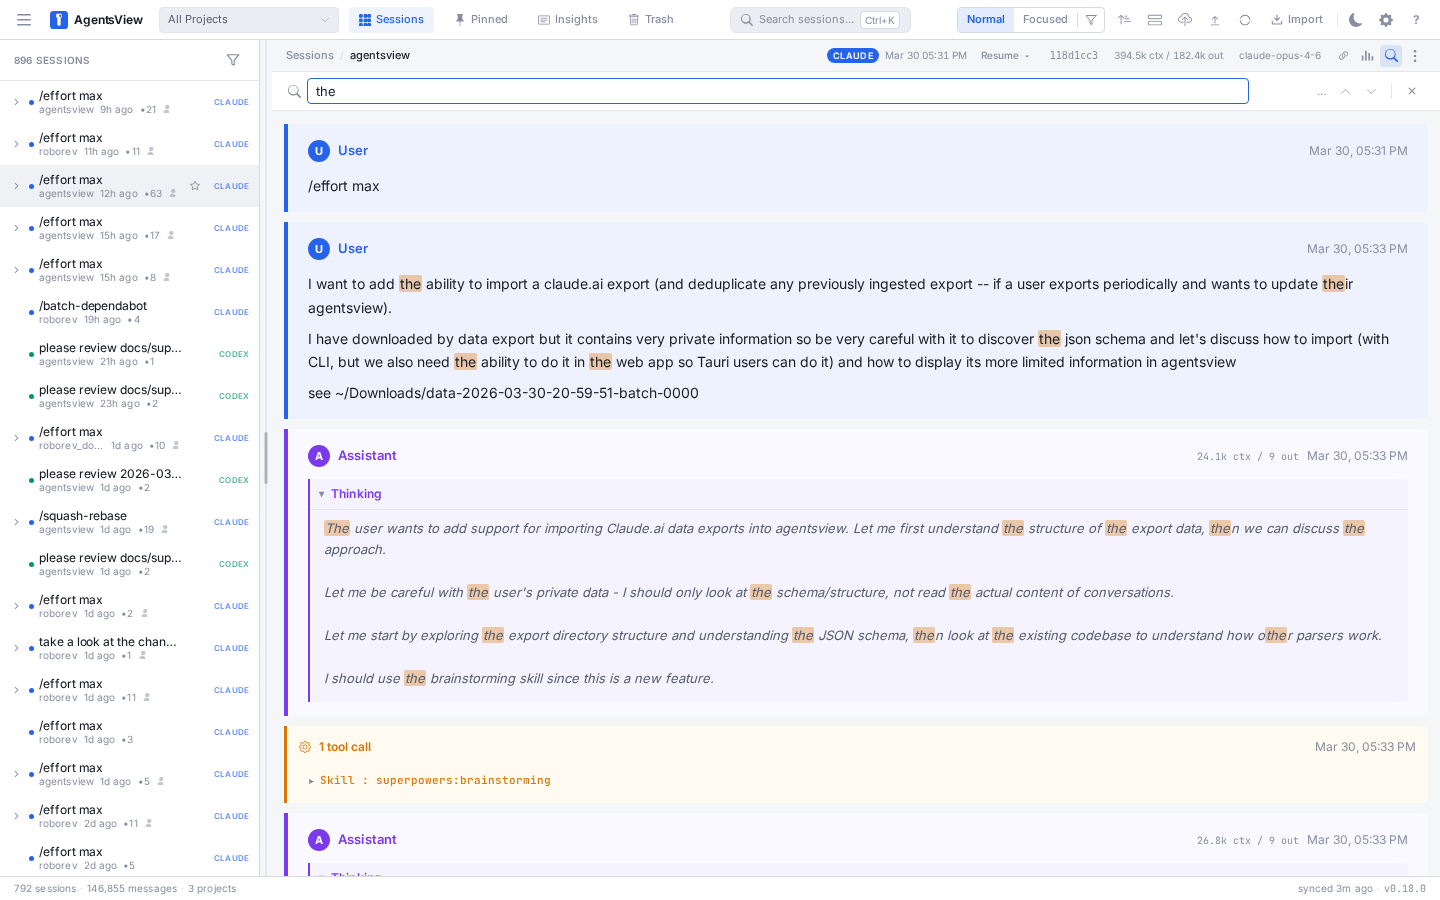The image size is (1440, 900).
Task: Open the All Projects dropdown
Action: [248, 20]
